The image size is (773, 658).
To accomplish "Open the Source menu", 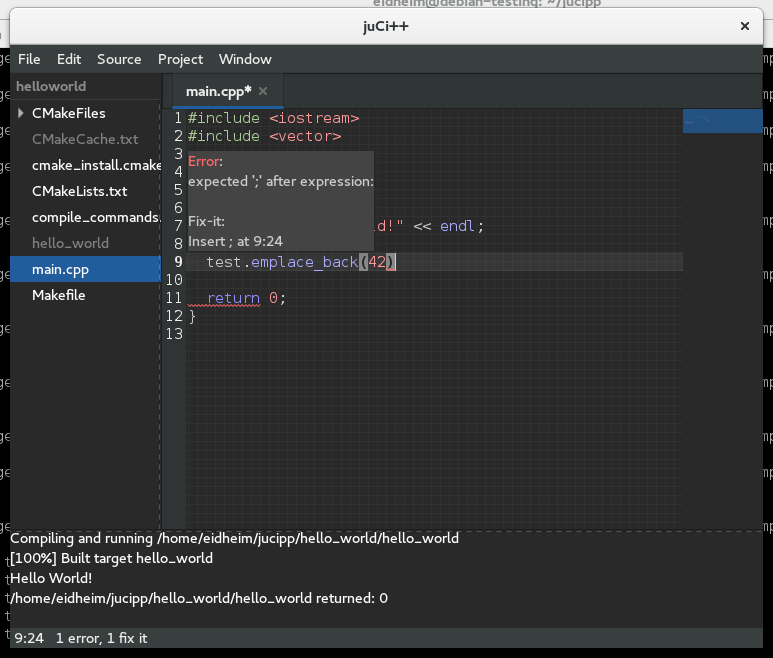I will [119, 59].
